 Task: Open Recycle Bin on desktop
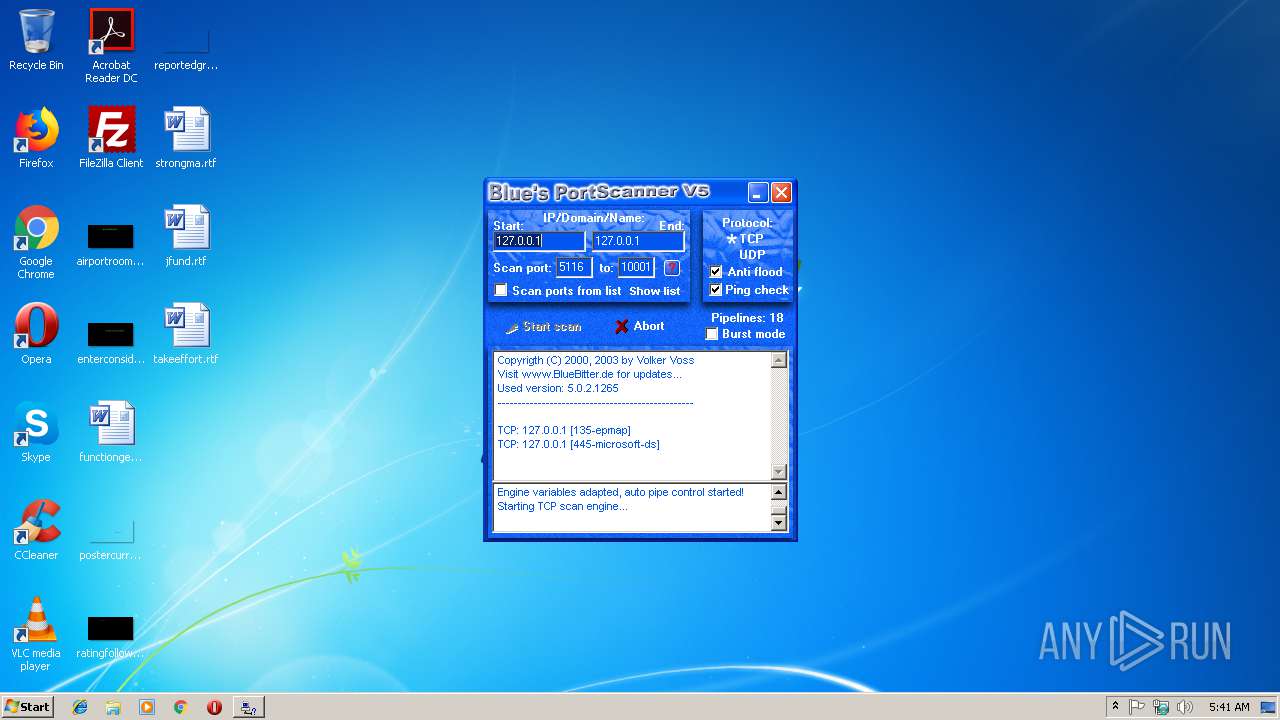(36, 41)
